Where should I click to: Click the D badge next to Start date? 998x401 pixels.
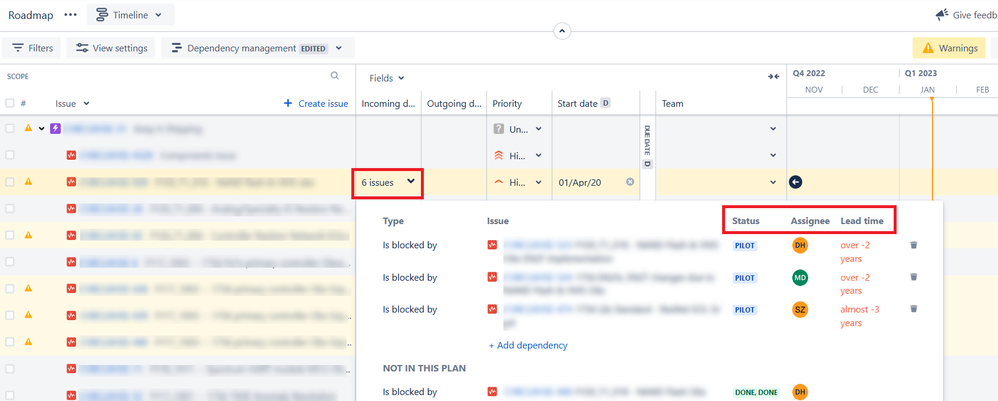coord(605,102)
